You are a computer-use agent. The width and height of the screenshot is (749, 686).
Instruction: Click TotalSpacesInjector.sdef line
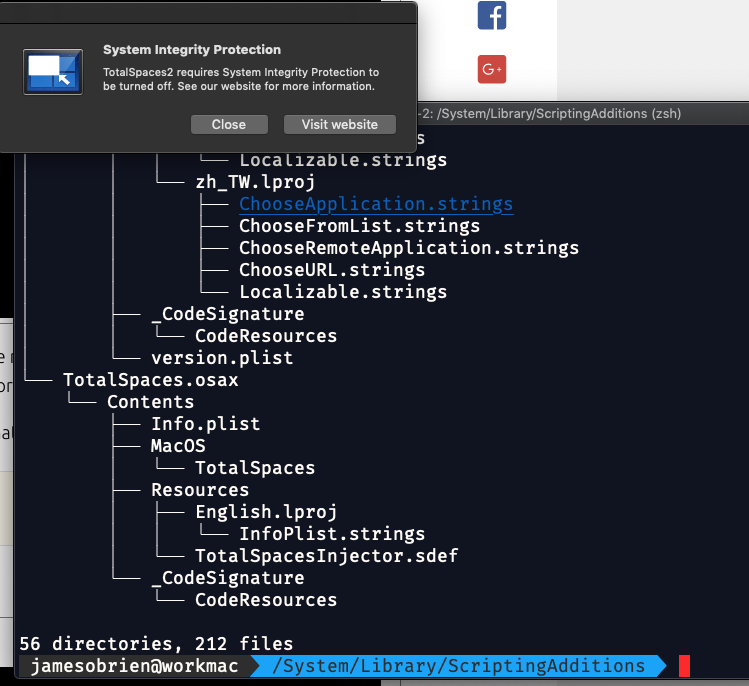pyautogui.click(x=327, y=556)
